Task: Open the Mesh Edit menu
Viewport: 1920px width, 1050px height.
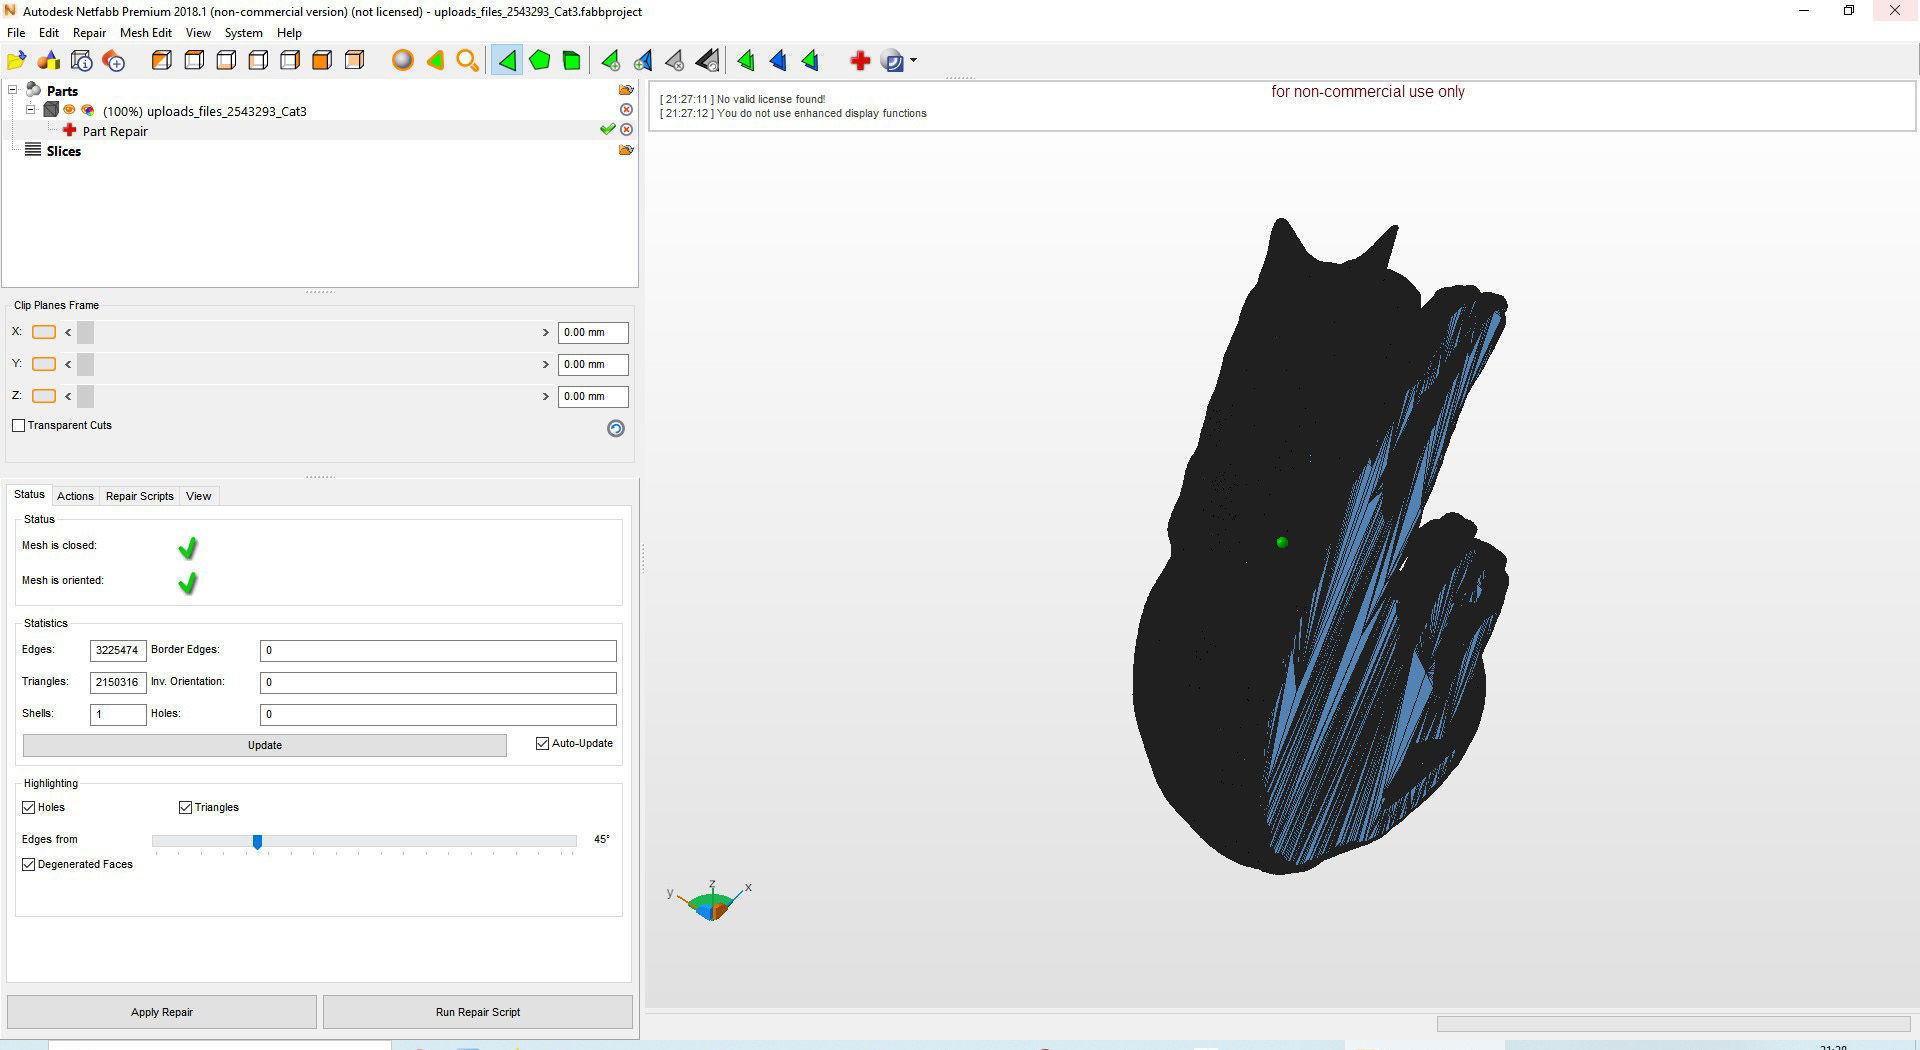Action: click(x=146, y=33)
